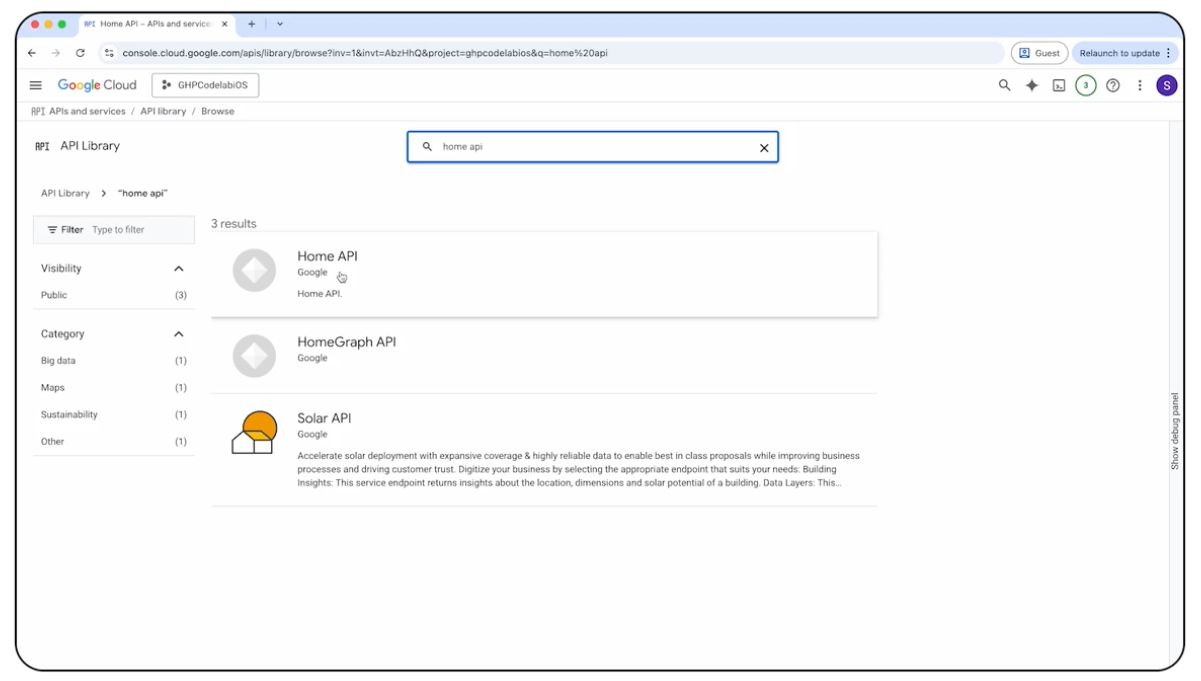Open the help question mark icon
The height and width of the screenshot is (681, 1201).
click(1113, 86)
